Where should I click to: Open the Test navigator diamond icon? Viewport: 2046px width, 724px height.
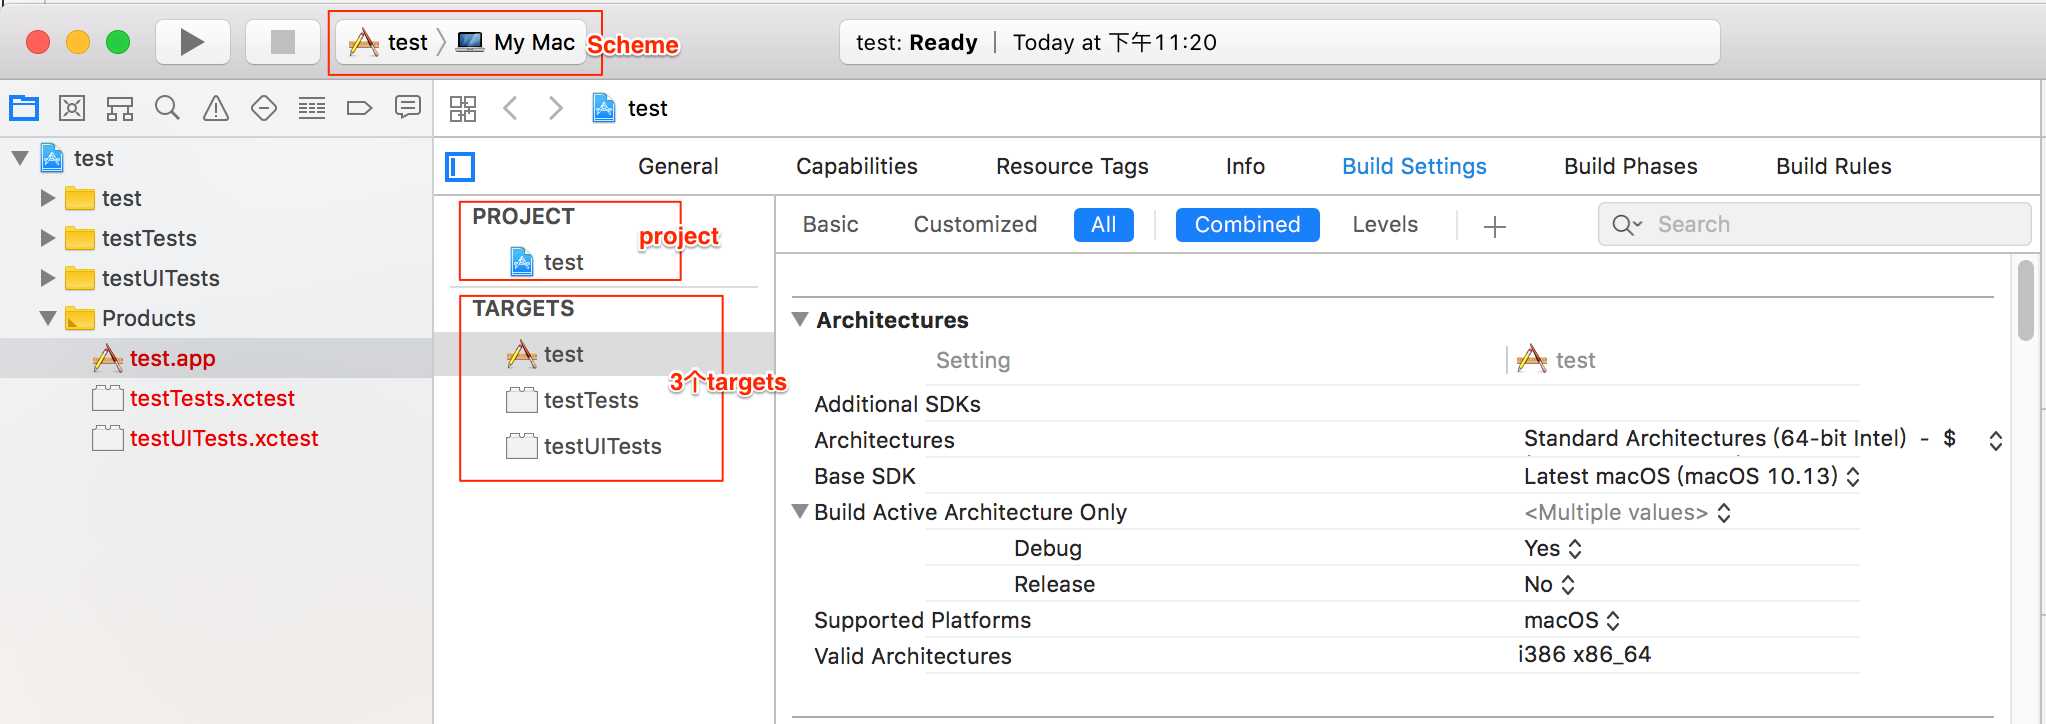(263, 108)
